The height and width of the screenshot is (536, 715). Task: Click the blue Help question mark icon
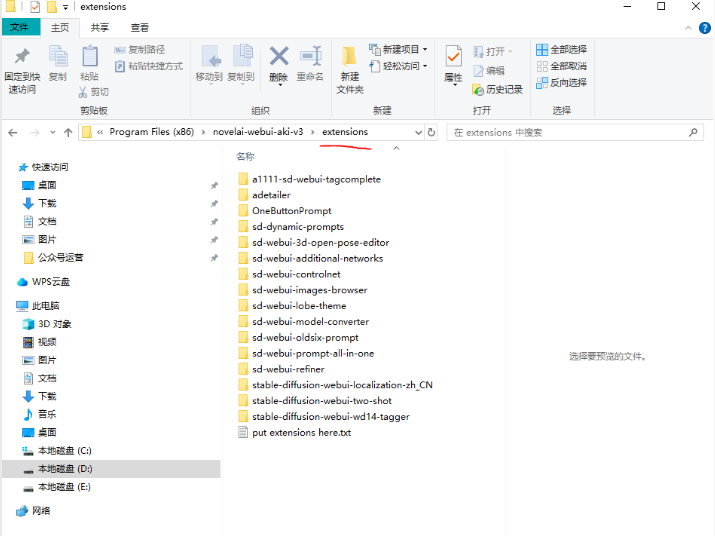coord(705,28)
